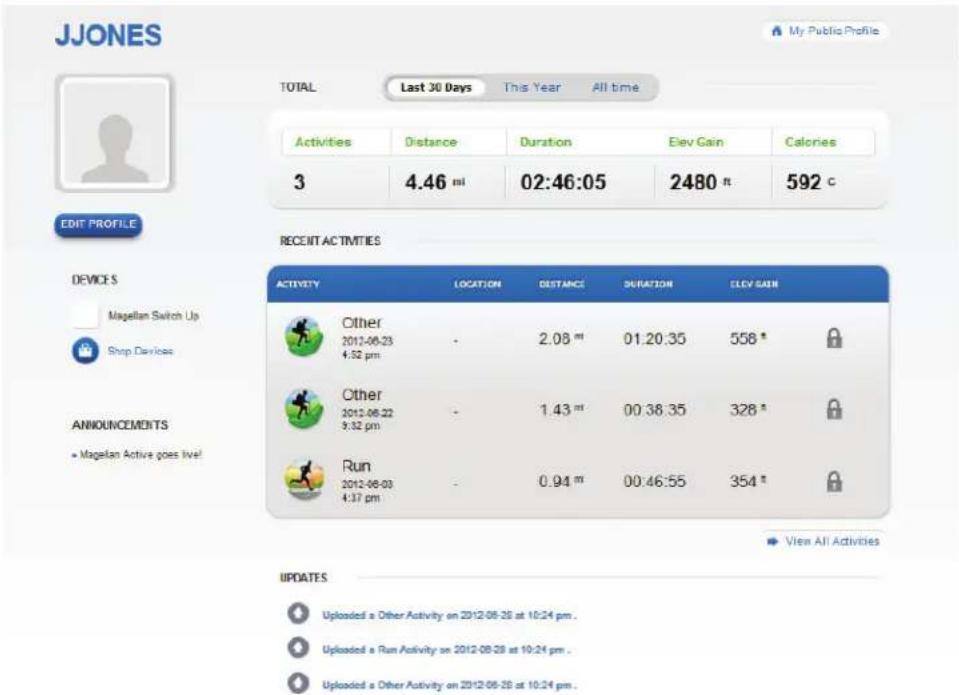
Task: Click lock icon in the Run activity row
Action: 834,481
